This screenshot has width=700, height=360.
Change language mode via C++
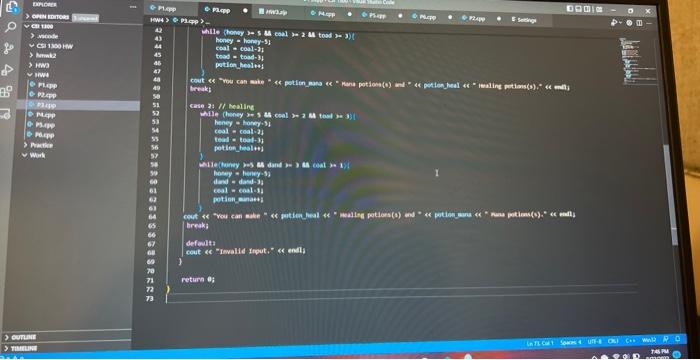(630, 341)
